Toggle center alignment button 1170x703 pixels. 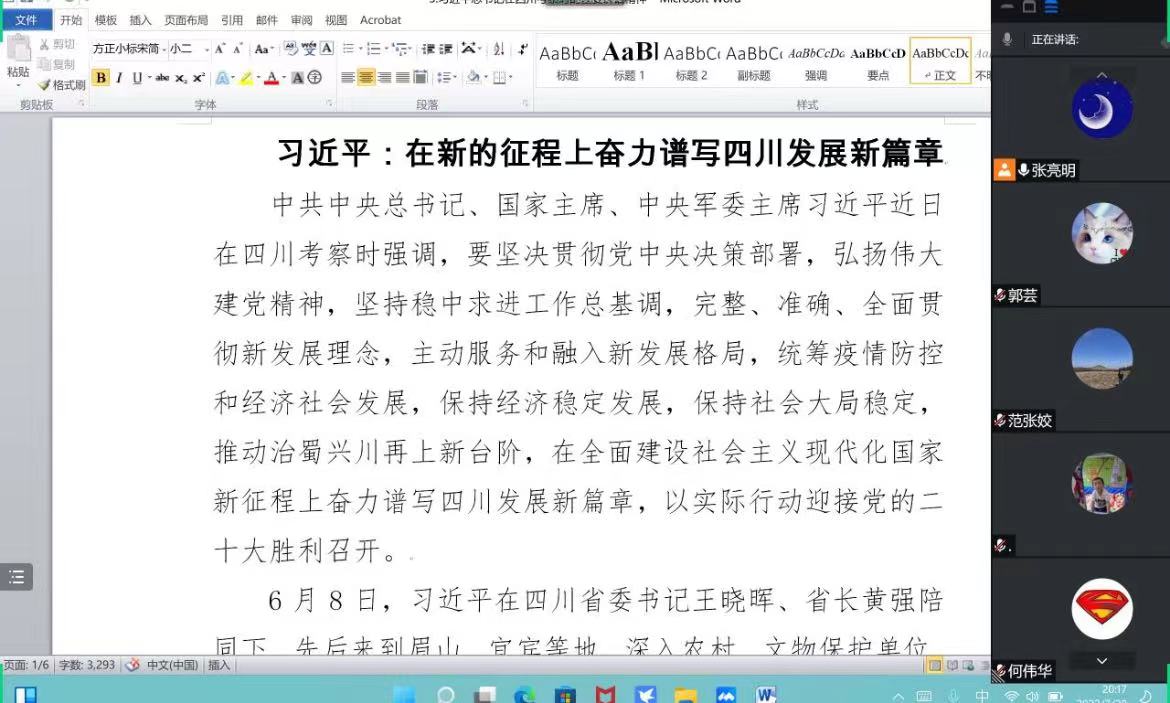pyautogui.click(x=366, y=77)
